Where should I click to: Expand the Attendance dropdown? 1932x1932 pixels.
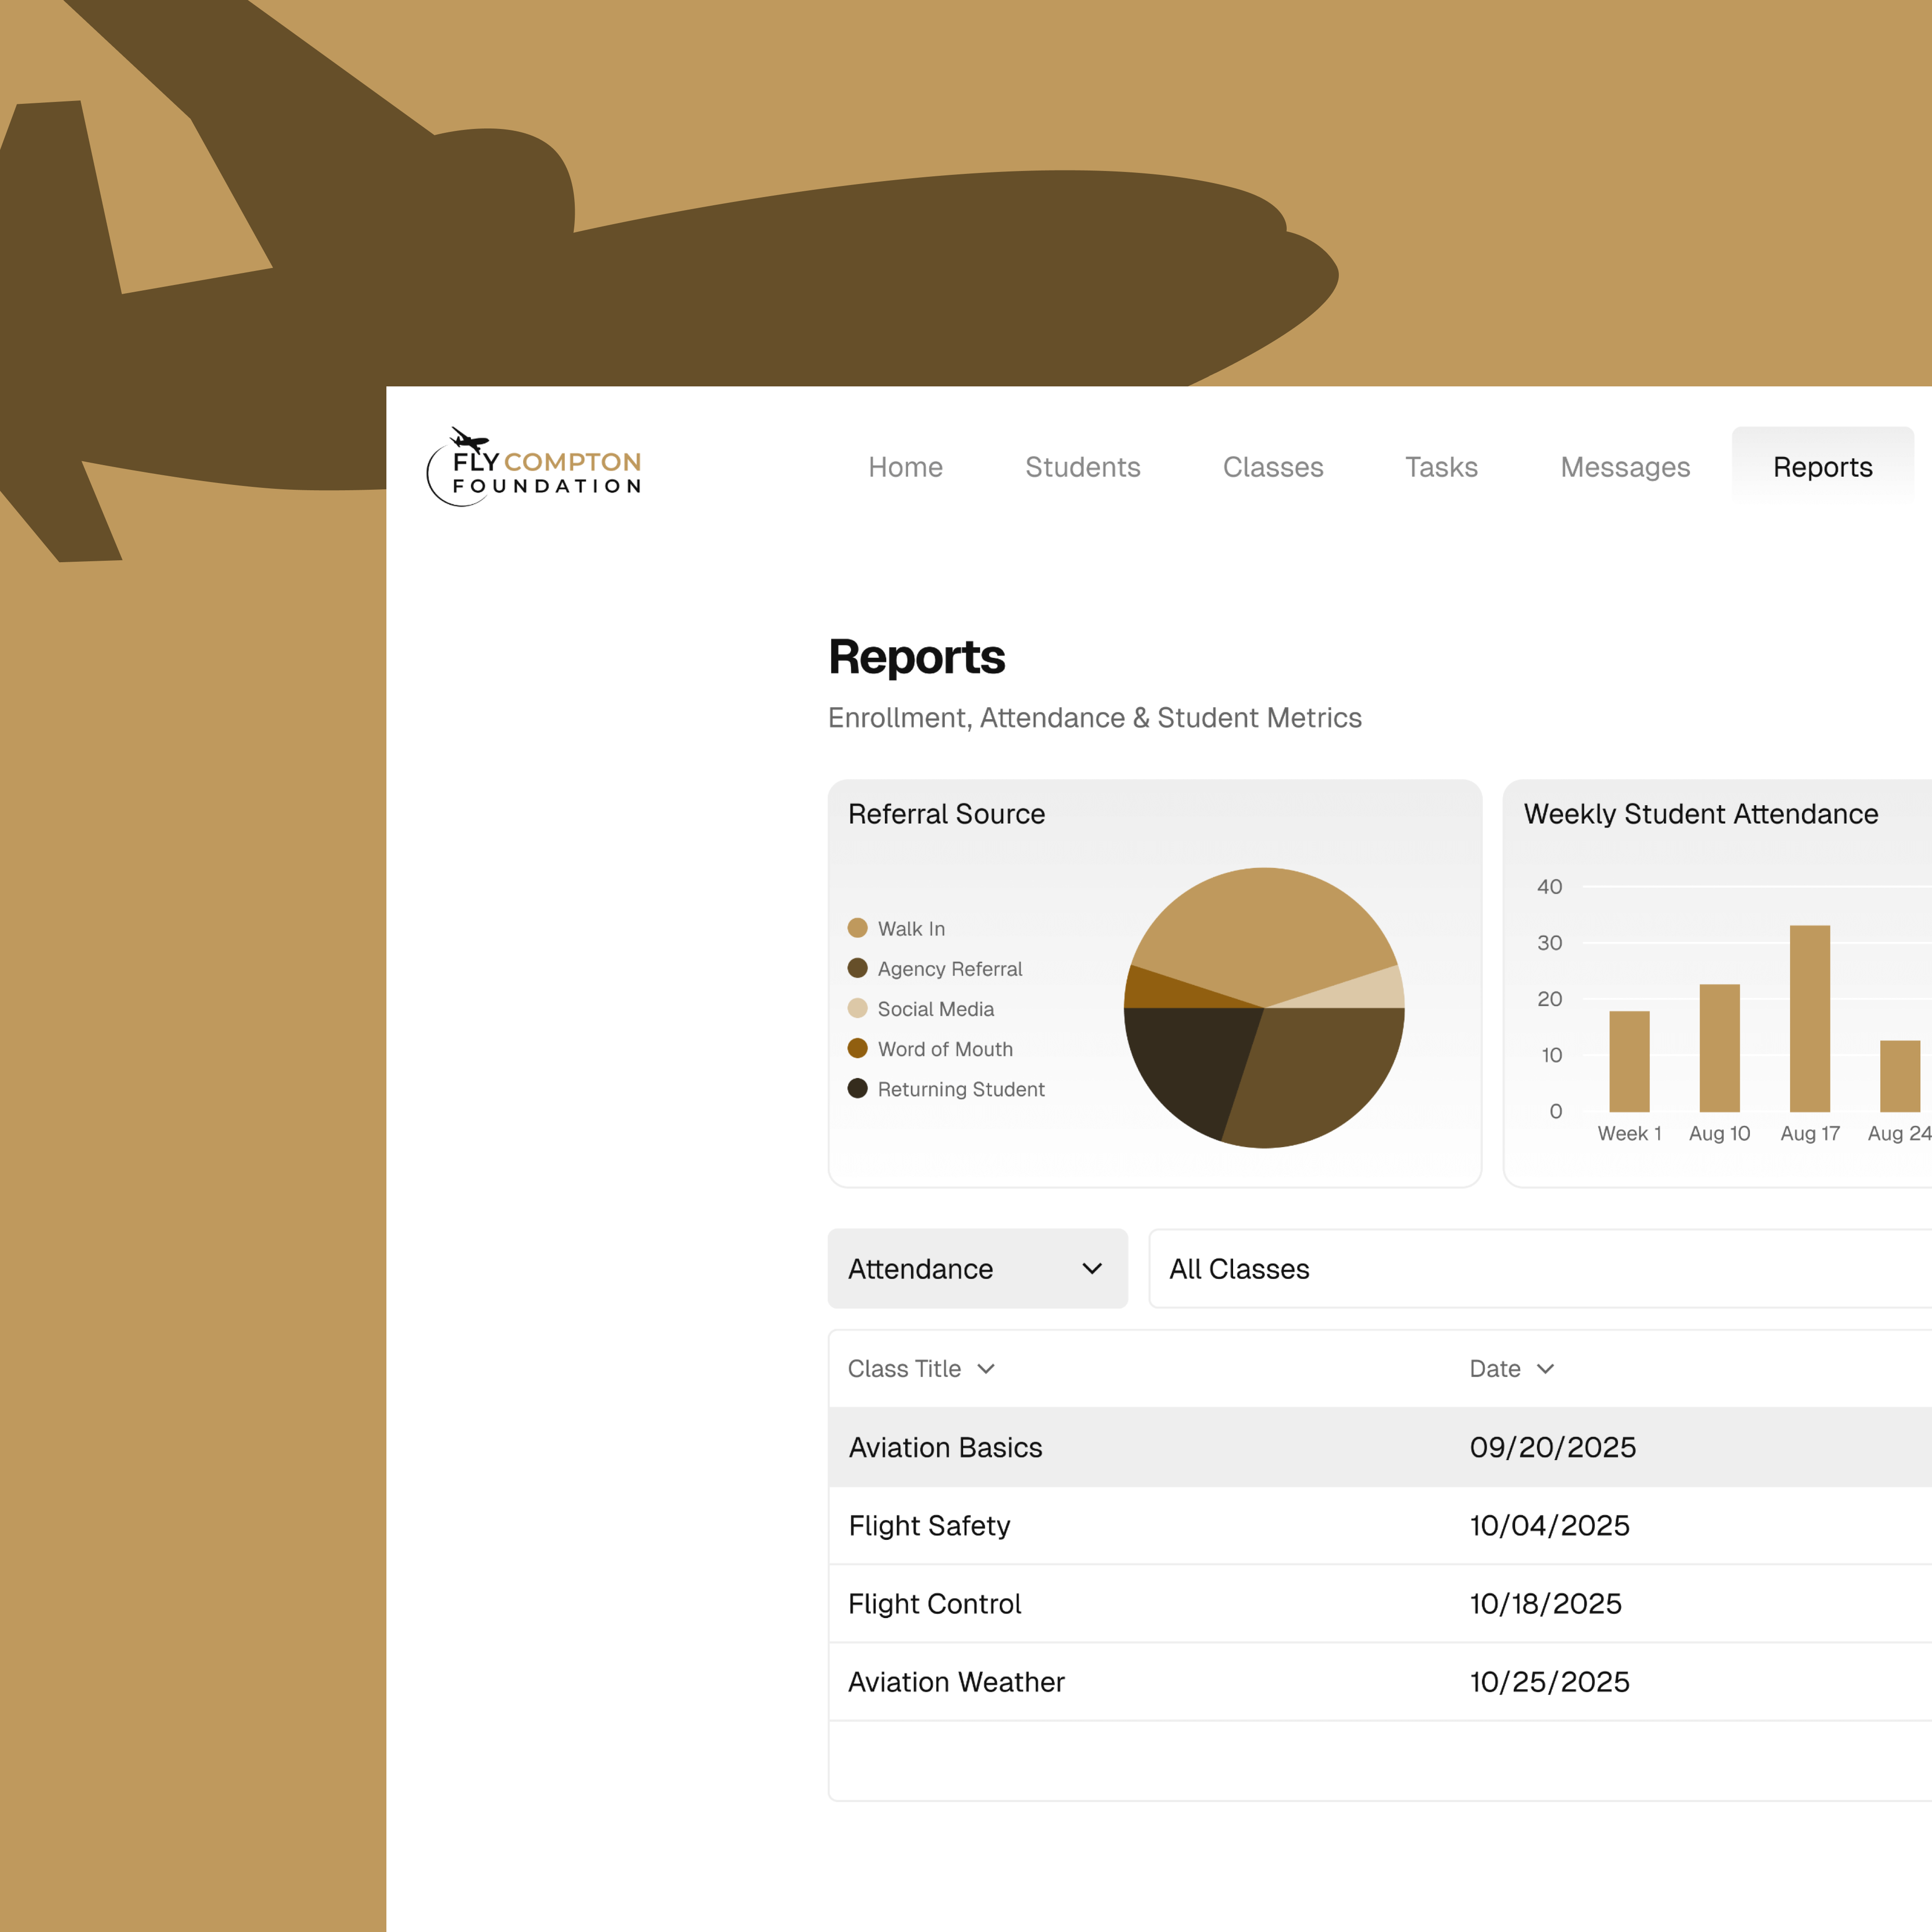[977, 1268]
